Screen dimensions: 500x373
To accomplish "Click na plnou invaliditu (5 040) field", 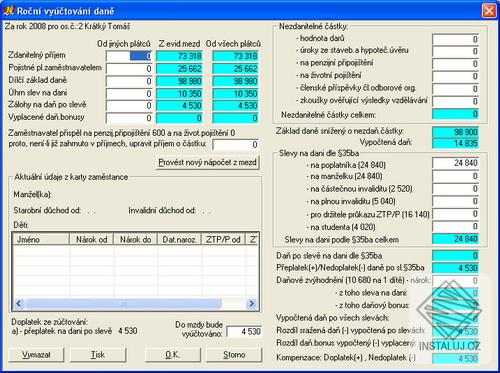I will click(455, 201).
